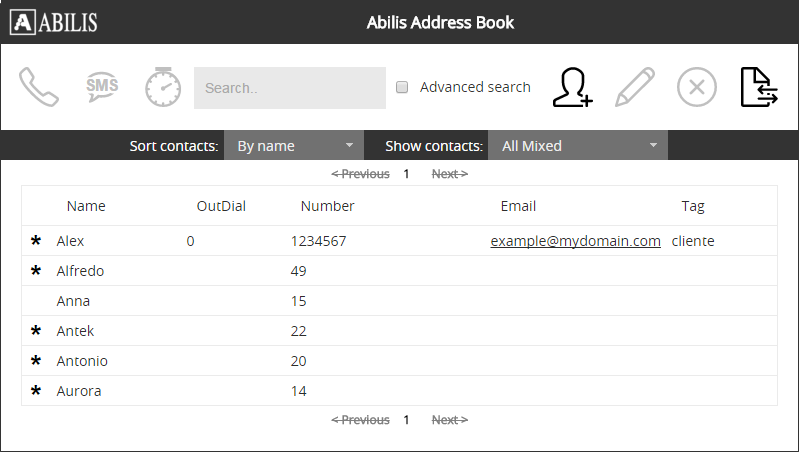Click the pencil edit contact icon
The width and height of the screenshot is (799, 452).
pyautogui.click(x=634, y=87)
